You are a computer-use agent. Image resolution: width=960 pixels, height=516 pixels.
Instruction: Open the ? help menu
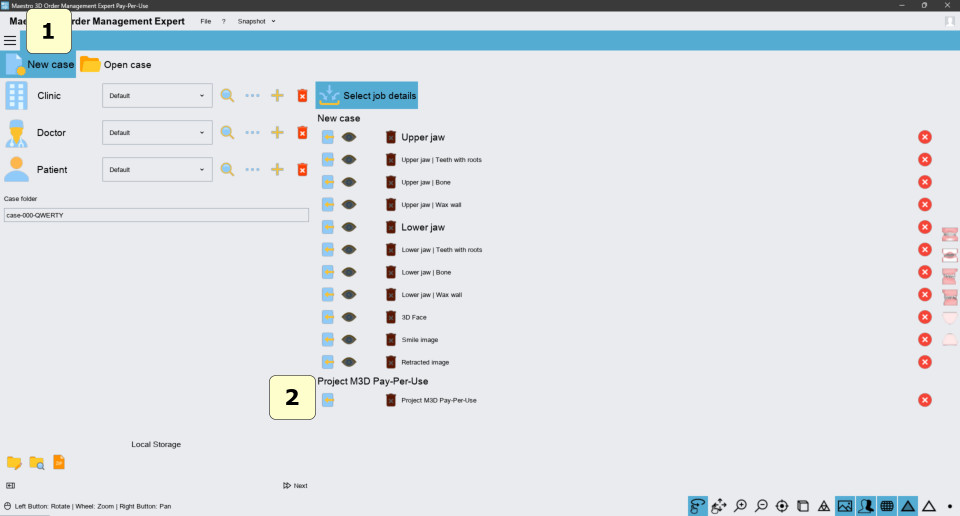(x=223, y=21)
